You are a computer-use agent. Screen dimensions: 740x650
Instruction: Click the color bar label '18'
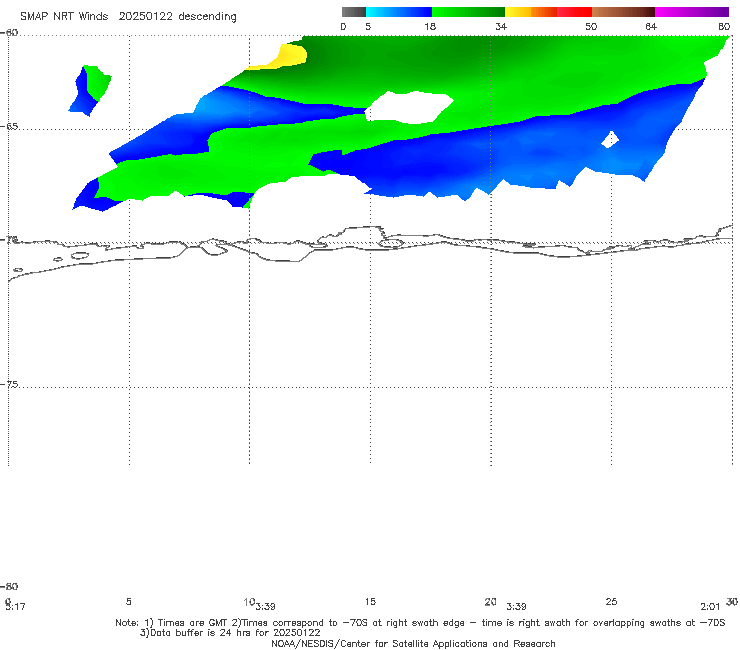tap(430, 26)
